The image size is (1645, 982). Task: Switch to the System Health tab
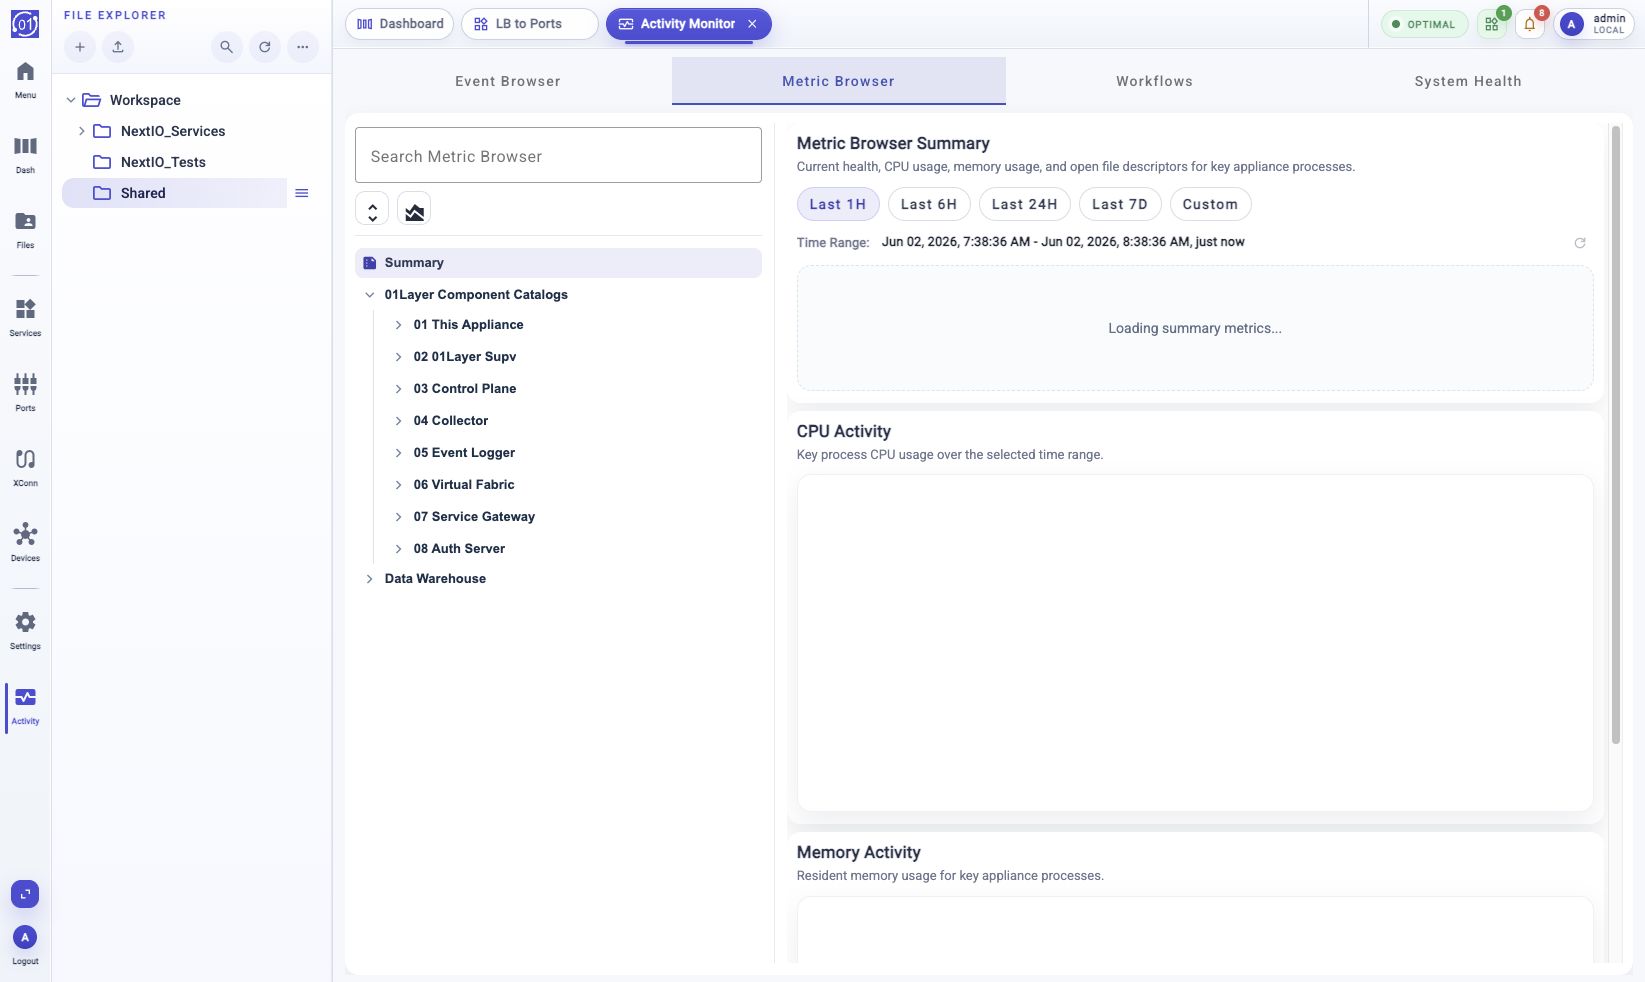point(1468,81)
